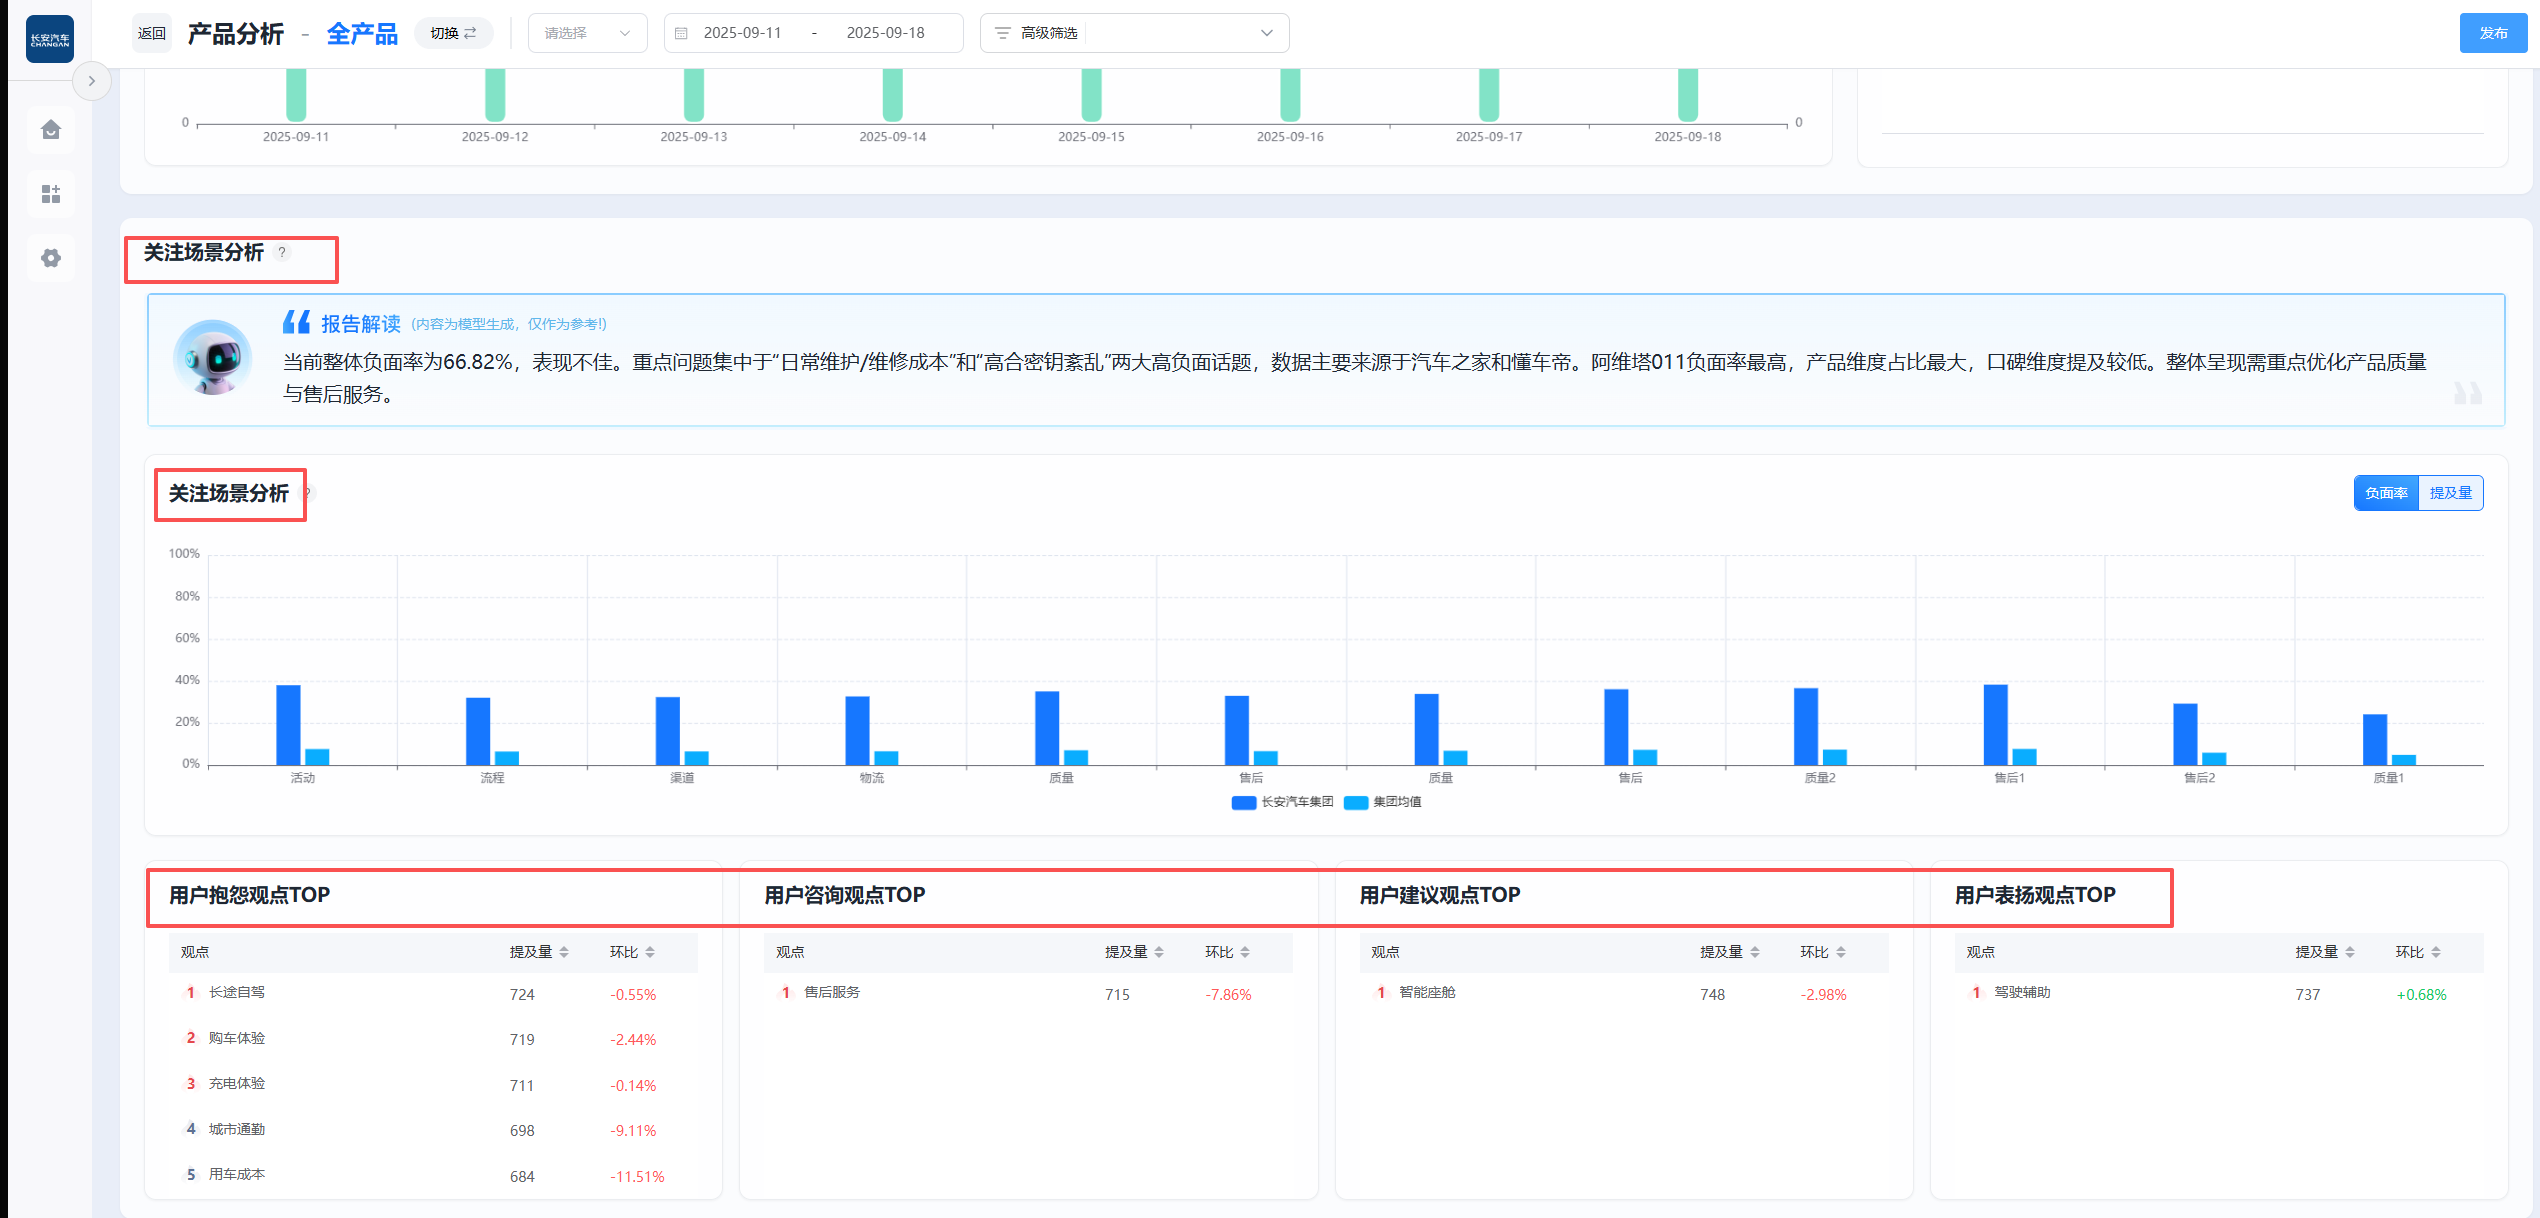Image resolution: width=2540 pixels, height=1218 pixels.
Task: Toggle 集团均值 legend item
Action: click(x=1383, y=802)
